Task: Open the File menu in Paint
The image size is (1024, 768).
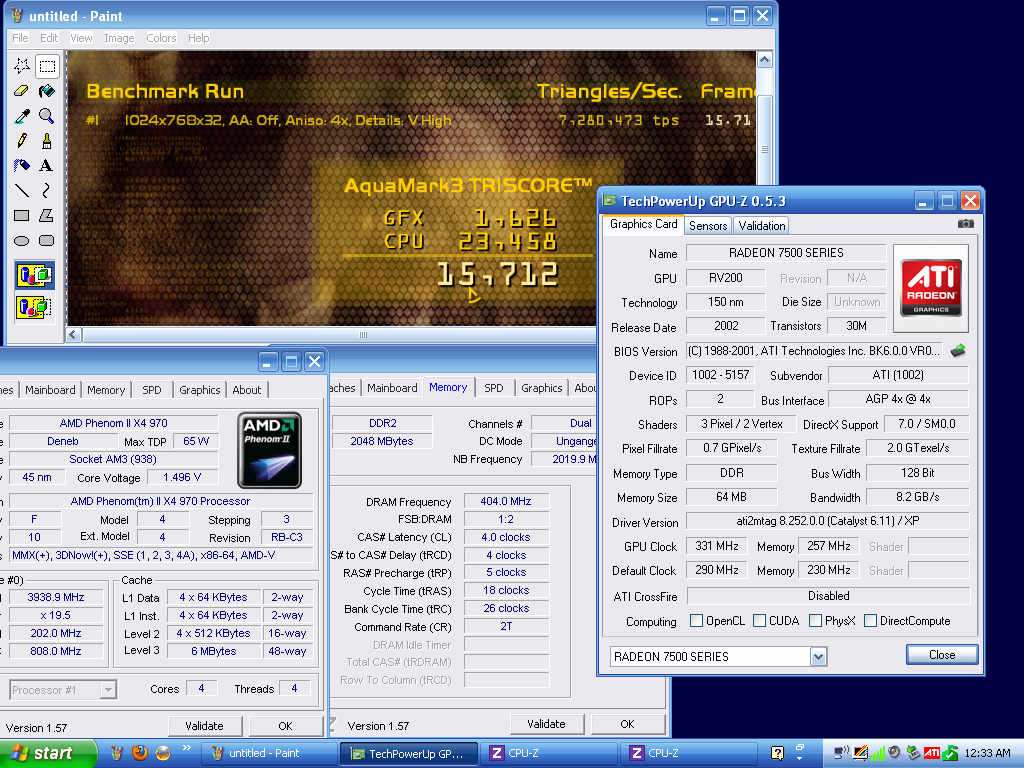Action: pyautogui.click(x=20, y=38)
